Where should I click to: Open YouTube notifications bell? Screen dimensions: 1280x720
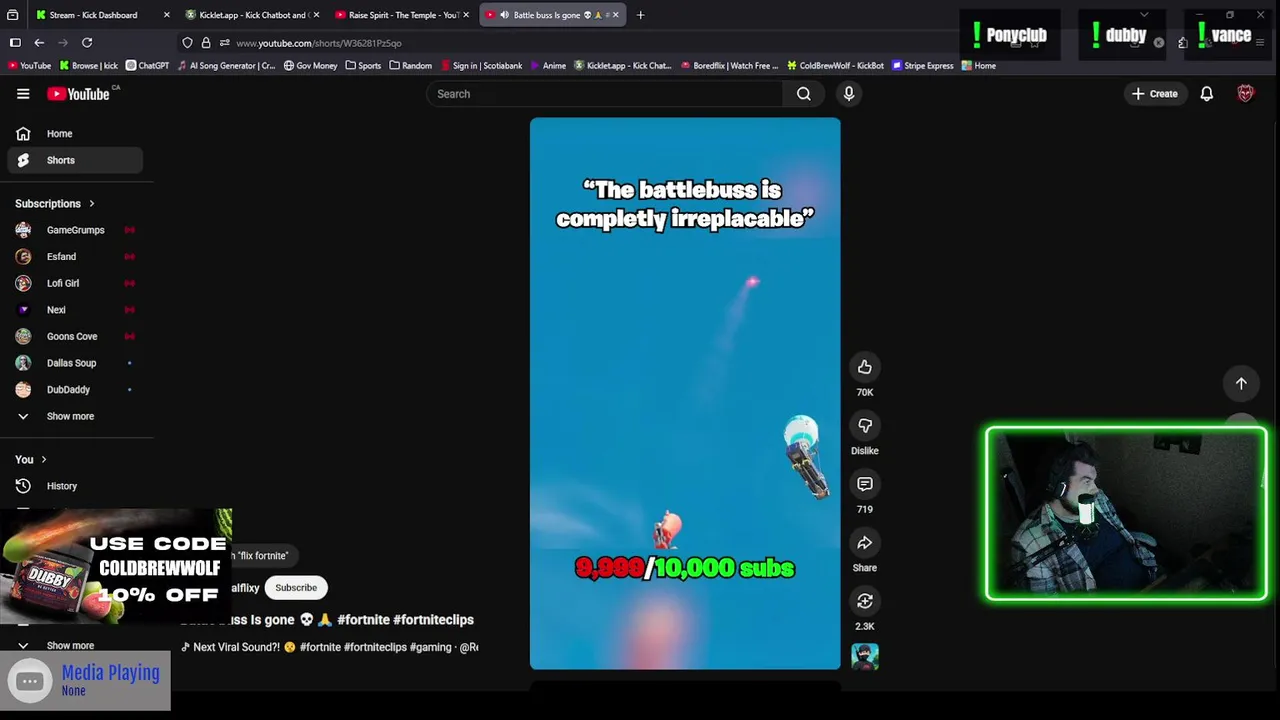coord(1207,94)
